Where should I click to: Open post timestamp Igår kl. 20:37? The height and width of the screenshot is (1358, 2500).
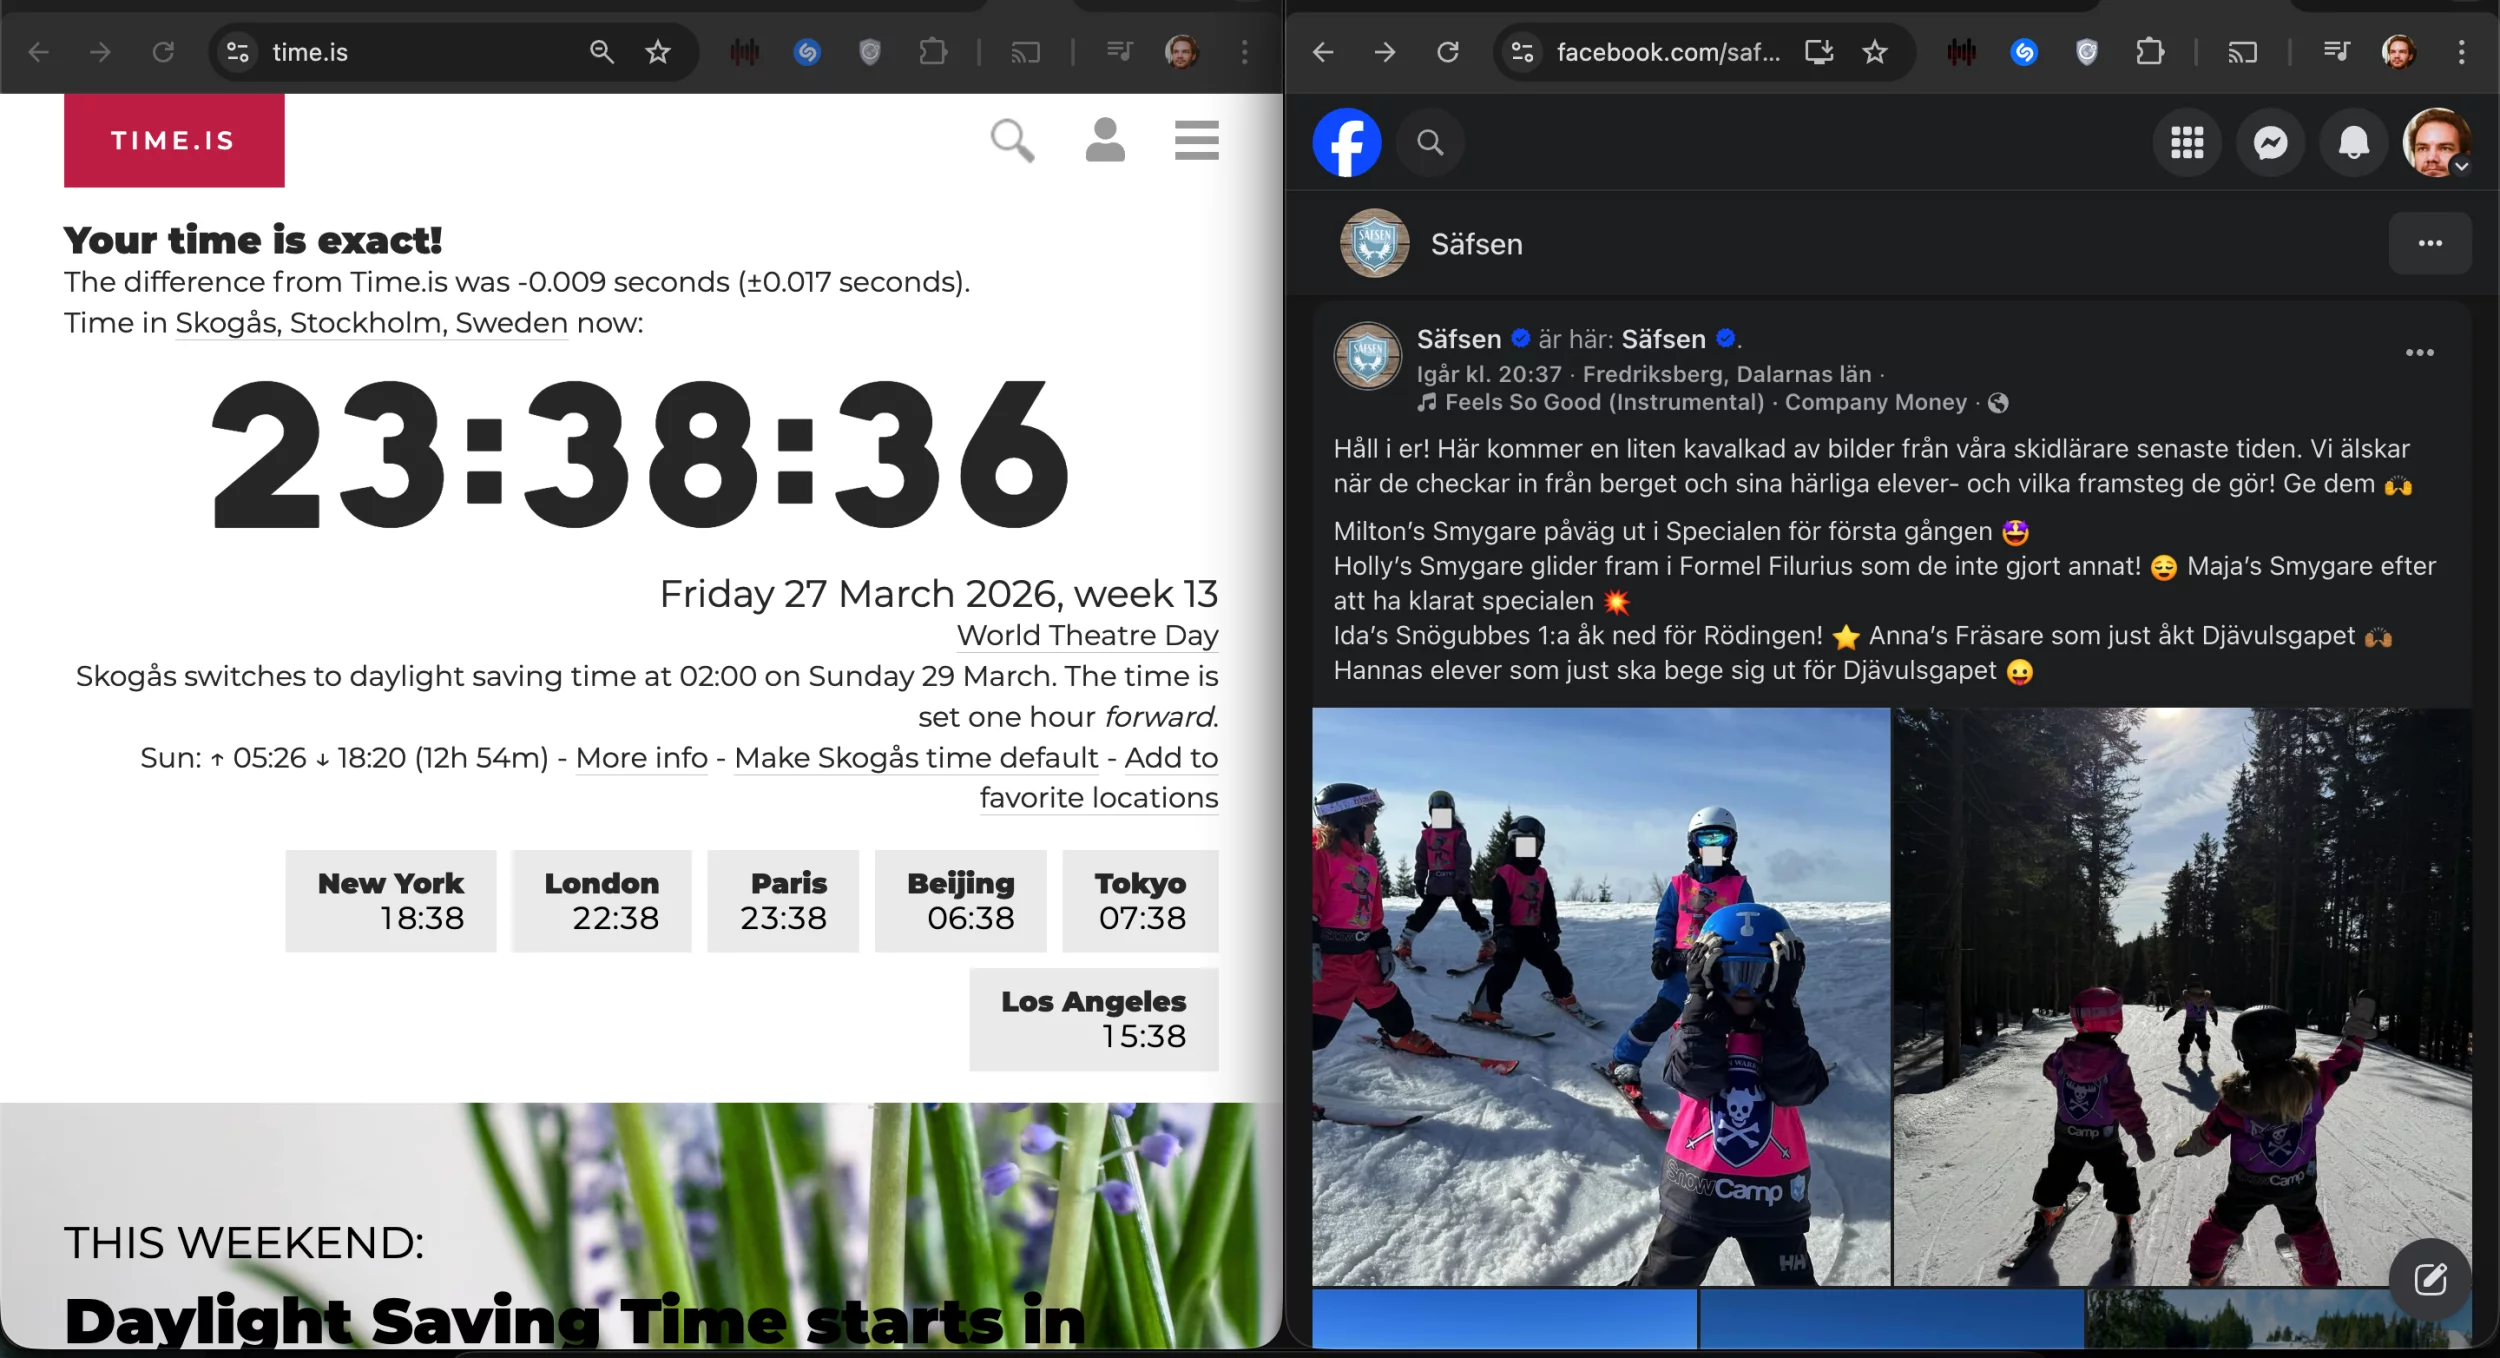(x=1489, y=374)
